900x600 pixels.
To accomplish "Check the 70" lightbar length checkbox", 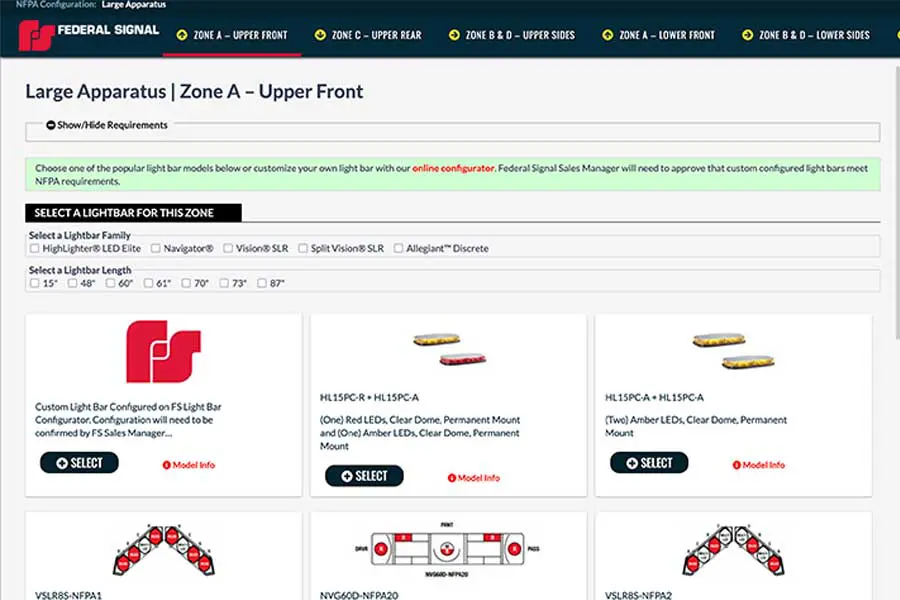I will [186, 283].
